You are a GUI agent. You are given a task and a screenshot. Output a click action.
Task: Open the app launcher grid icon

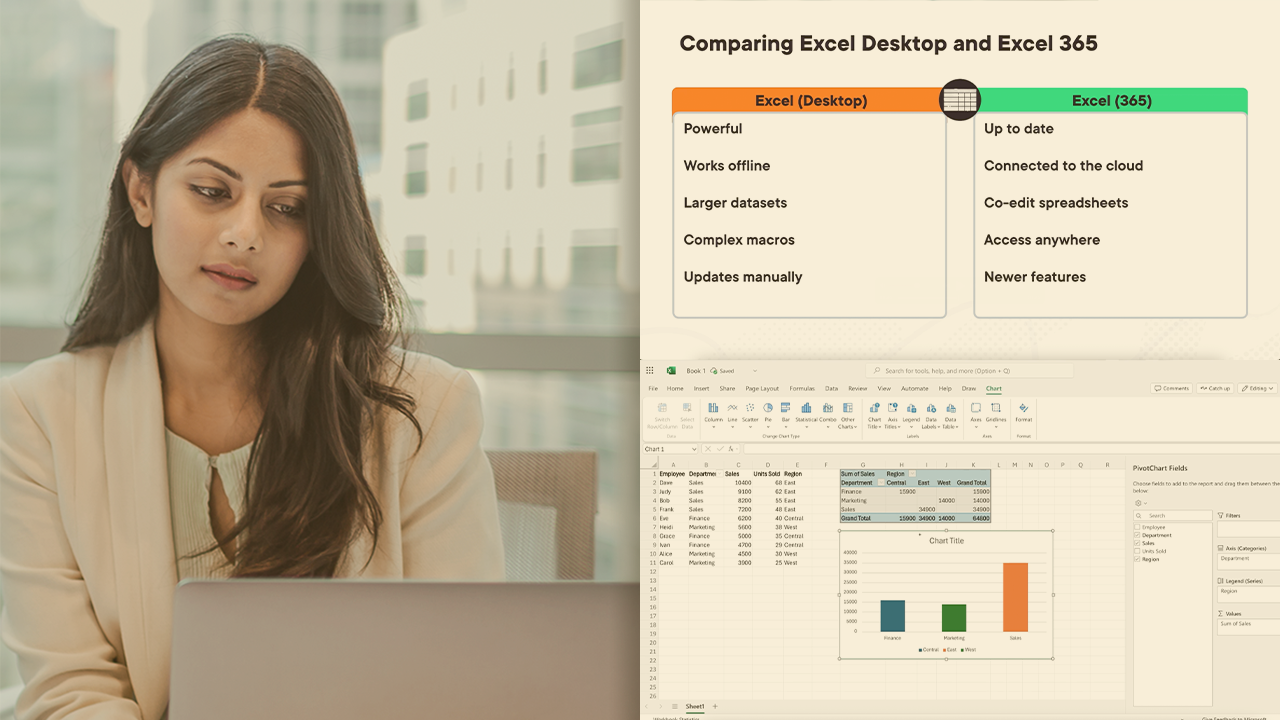tap(650, 371)
